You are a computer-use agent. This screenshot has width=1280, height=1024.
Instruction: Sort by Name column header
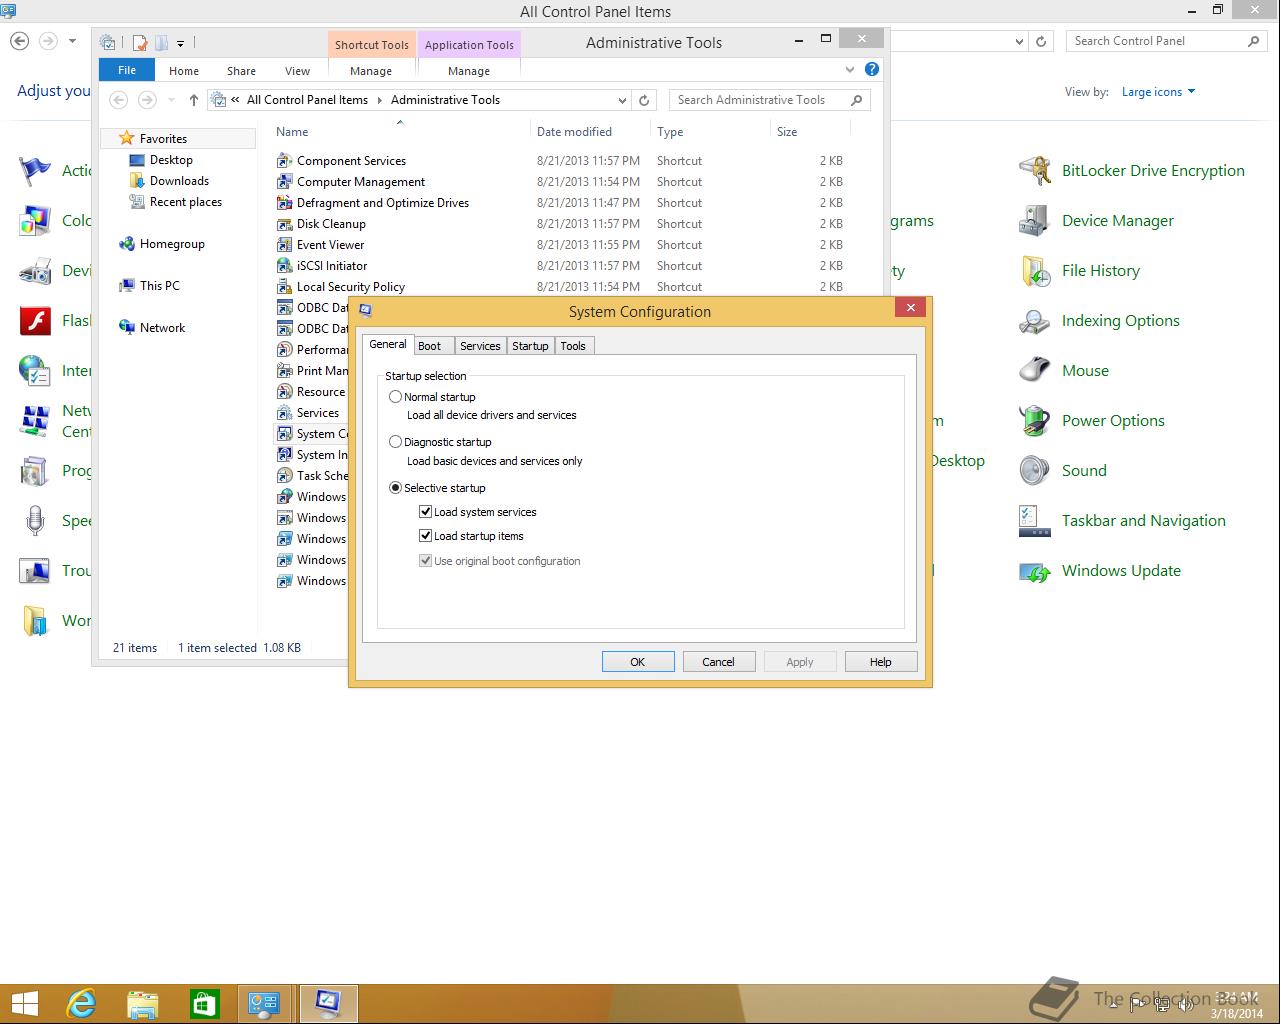(x=400, y=132)
